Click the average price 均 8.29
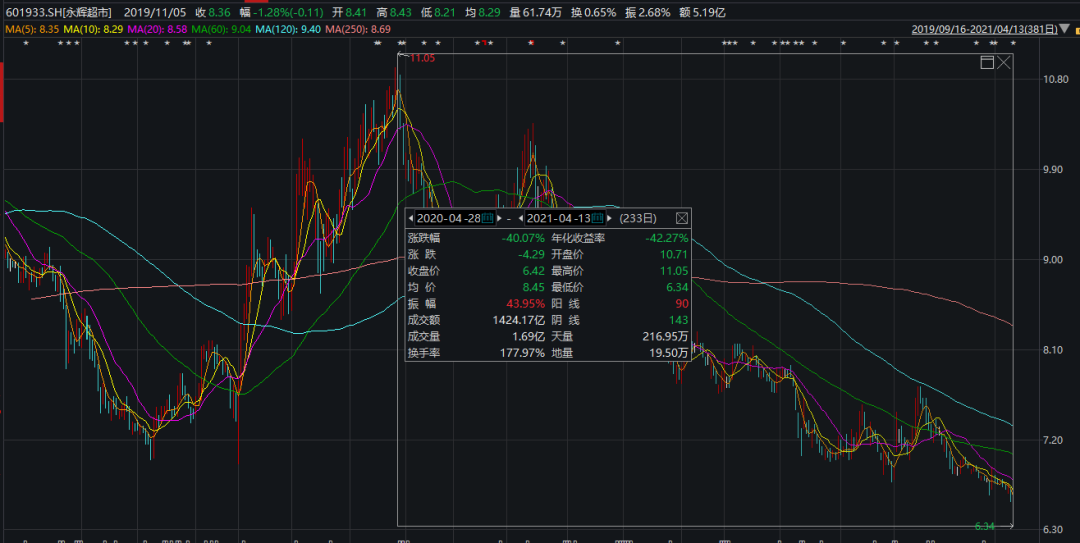Screen dimensions: 1080x543 [483, 12]
